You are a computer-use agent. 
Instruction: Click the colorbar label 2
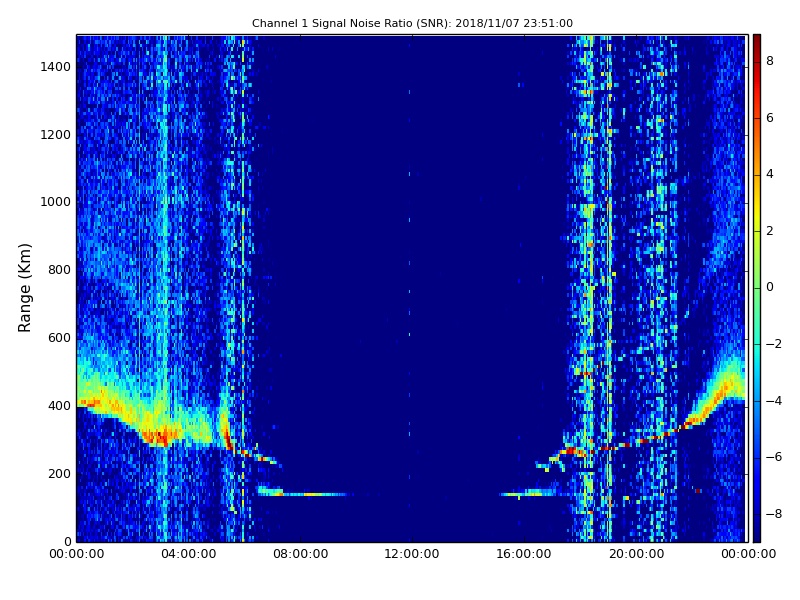[x=770, y=231]
